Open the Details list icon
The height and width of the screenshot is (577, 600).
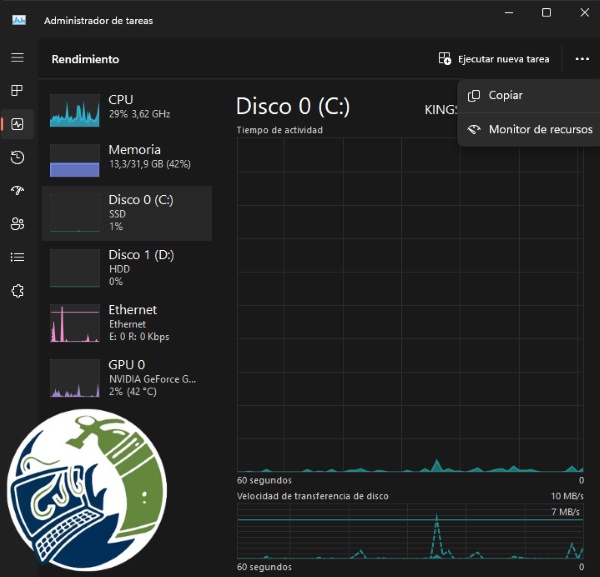[17, 257]
